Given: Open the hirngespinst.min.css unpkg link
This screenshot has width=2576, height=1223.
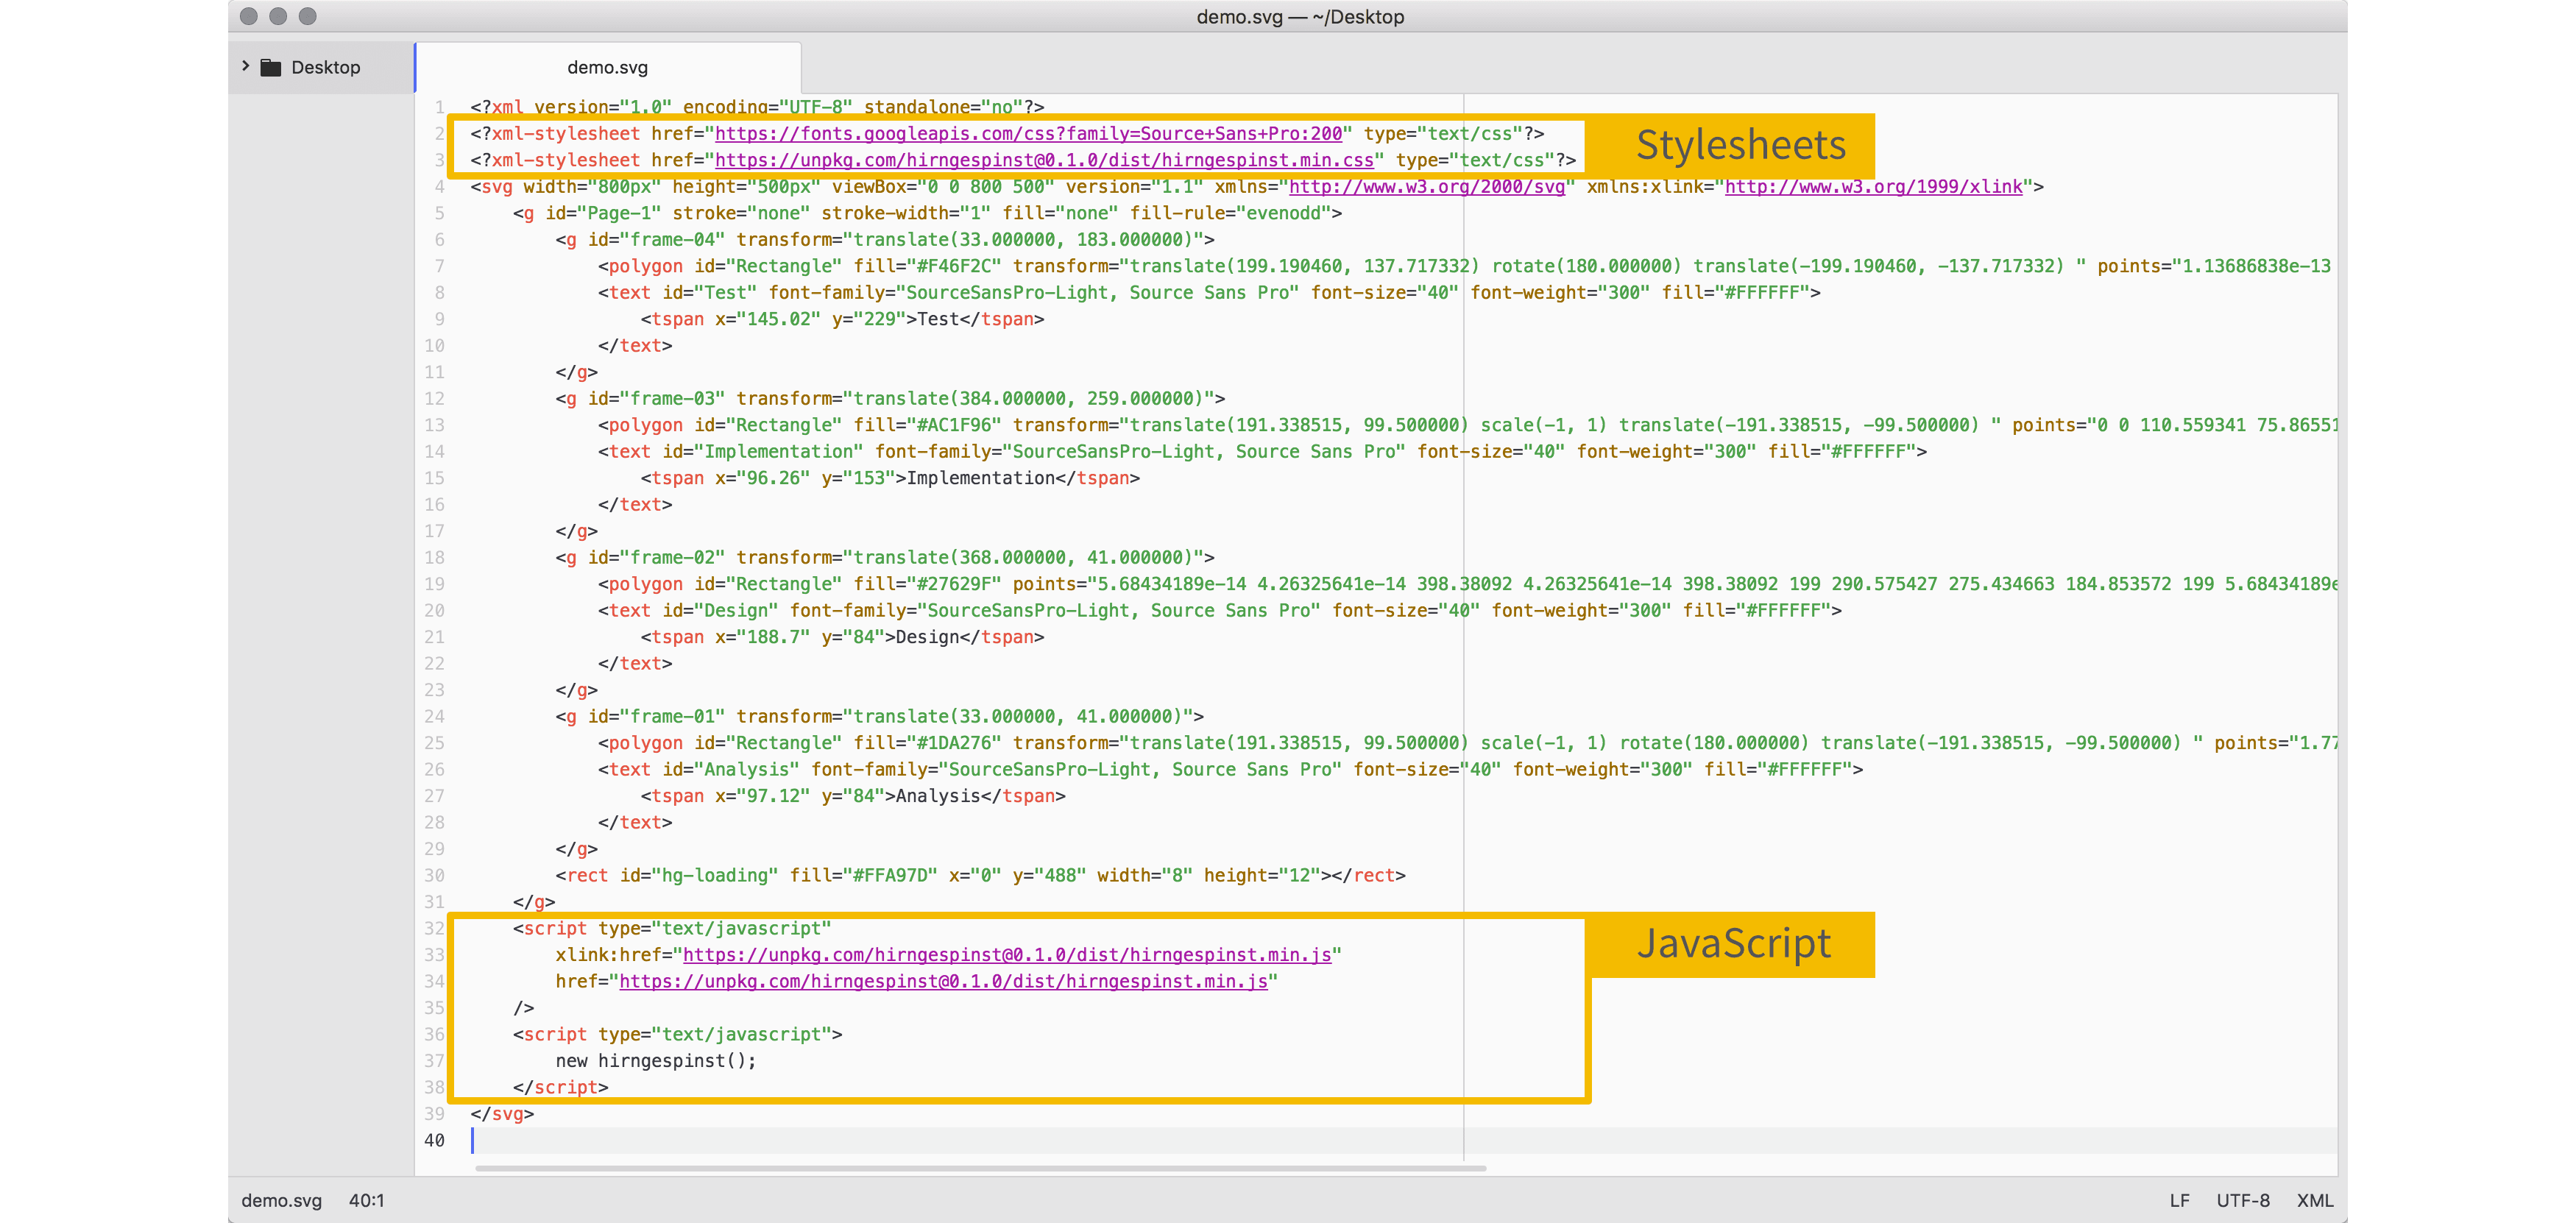Looking at the screenshot, I should tap(1044, 160).
